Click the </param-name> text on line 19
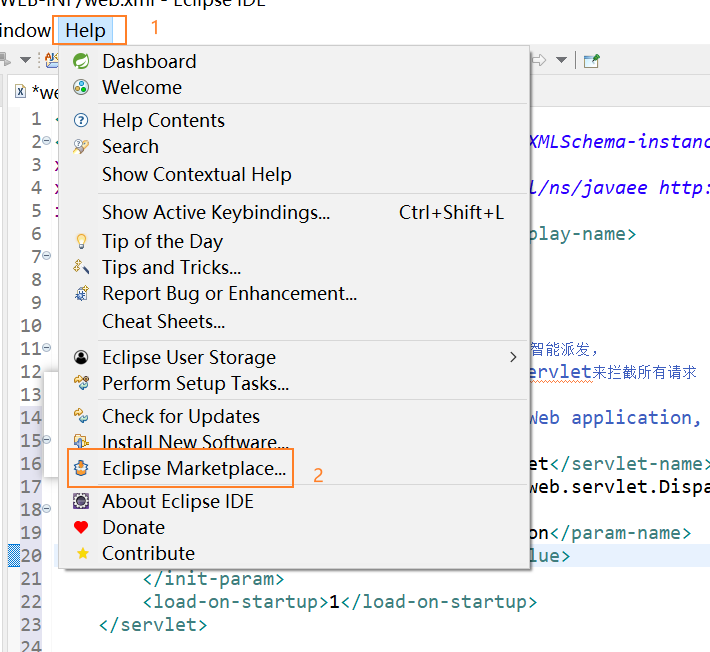710x652 pixels. click(620, 533)
